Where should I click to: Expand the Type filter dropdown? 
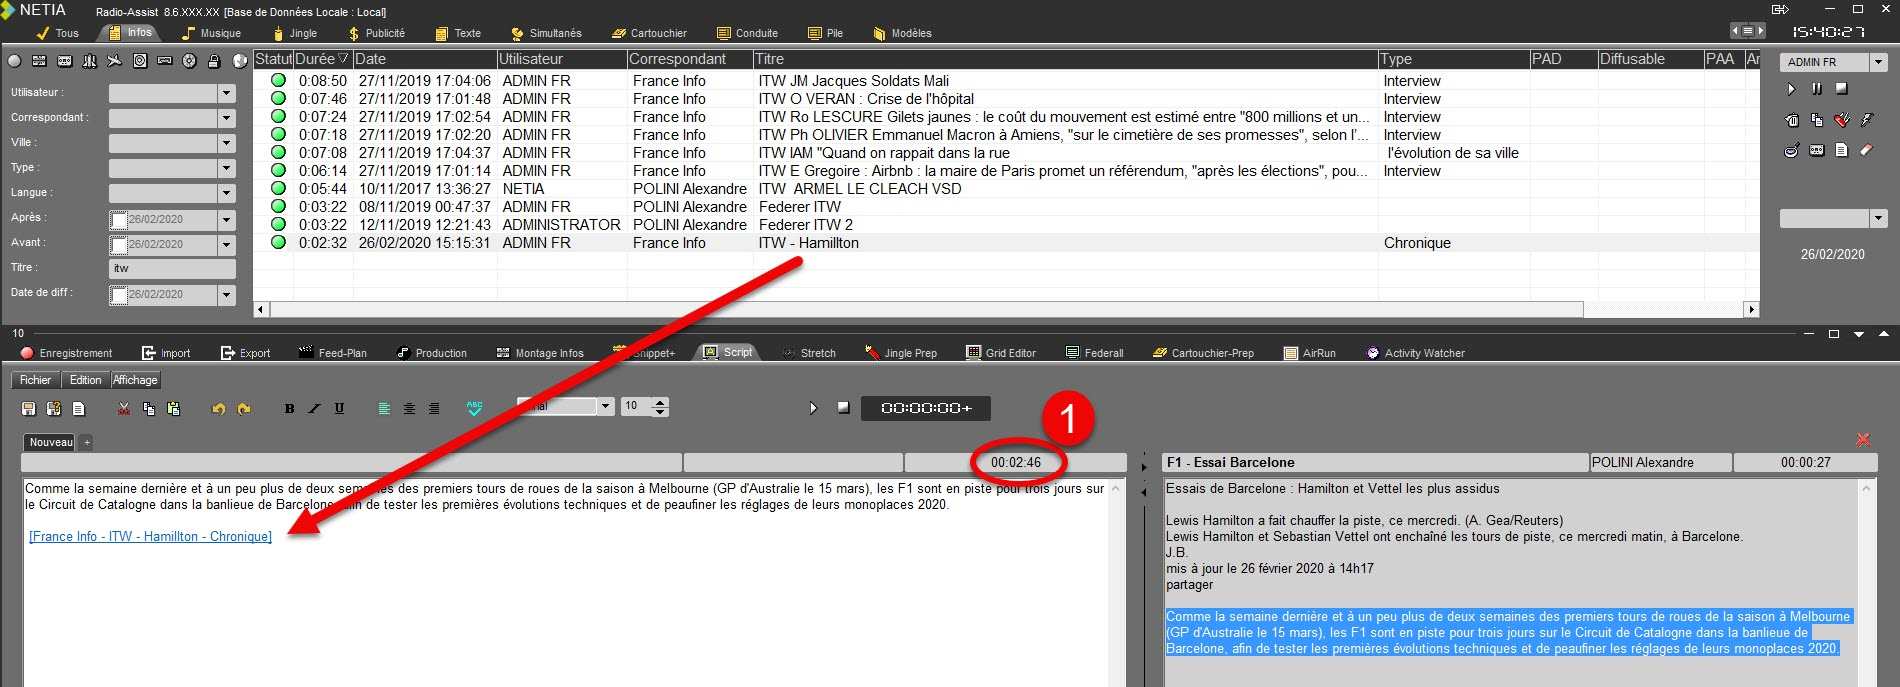227,168
